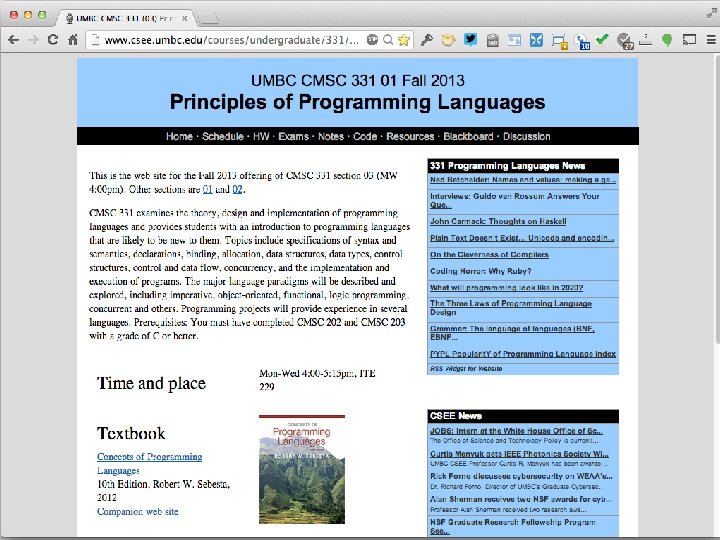Viewport: 720px width, 540px height.
Task: Click the address bar URL field
Action: pos(232,40)
